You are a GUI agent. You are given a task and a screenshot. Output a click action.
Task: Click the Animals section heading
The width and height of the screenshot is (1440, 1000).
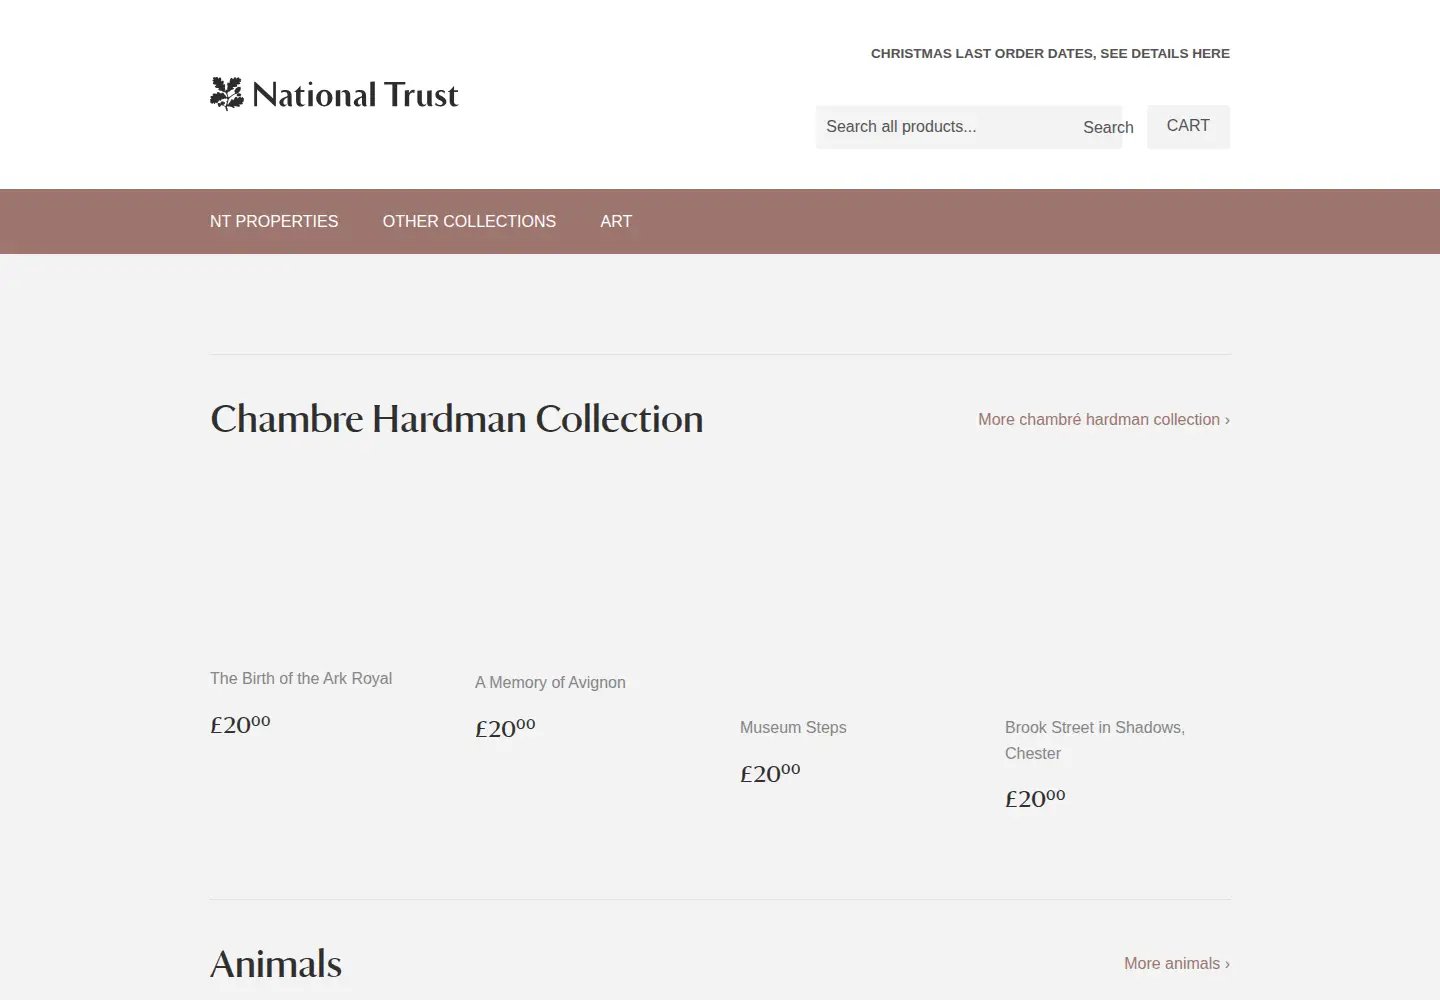276,964
